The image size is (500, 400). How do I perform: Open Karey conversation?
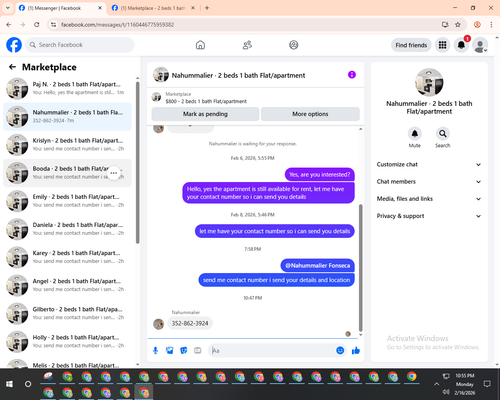point(67,257)
